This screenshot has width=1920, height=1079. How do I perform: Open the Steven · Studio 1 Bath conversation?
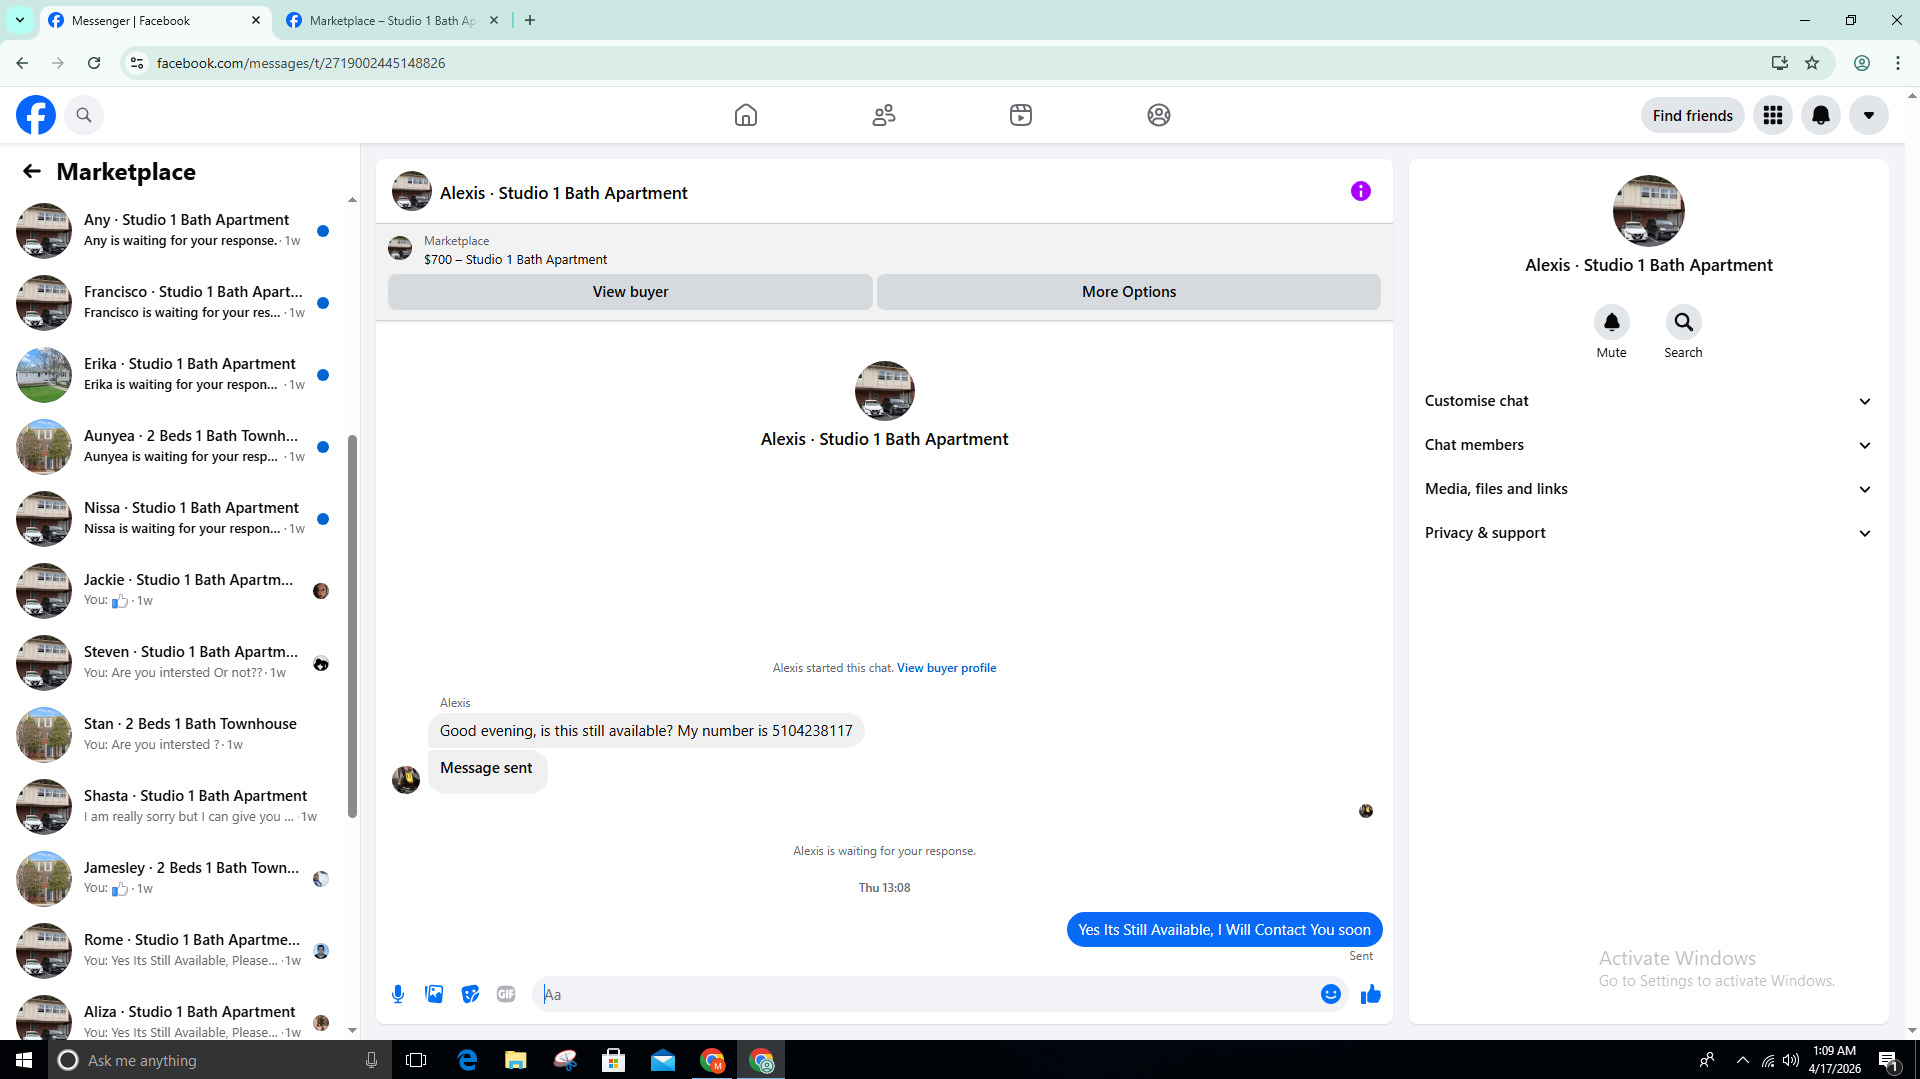point(175,662)
